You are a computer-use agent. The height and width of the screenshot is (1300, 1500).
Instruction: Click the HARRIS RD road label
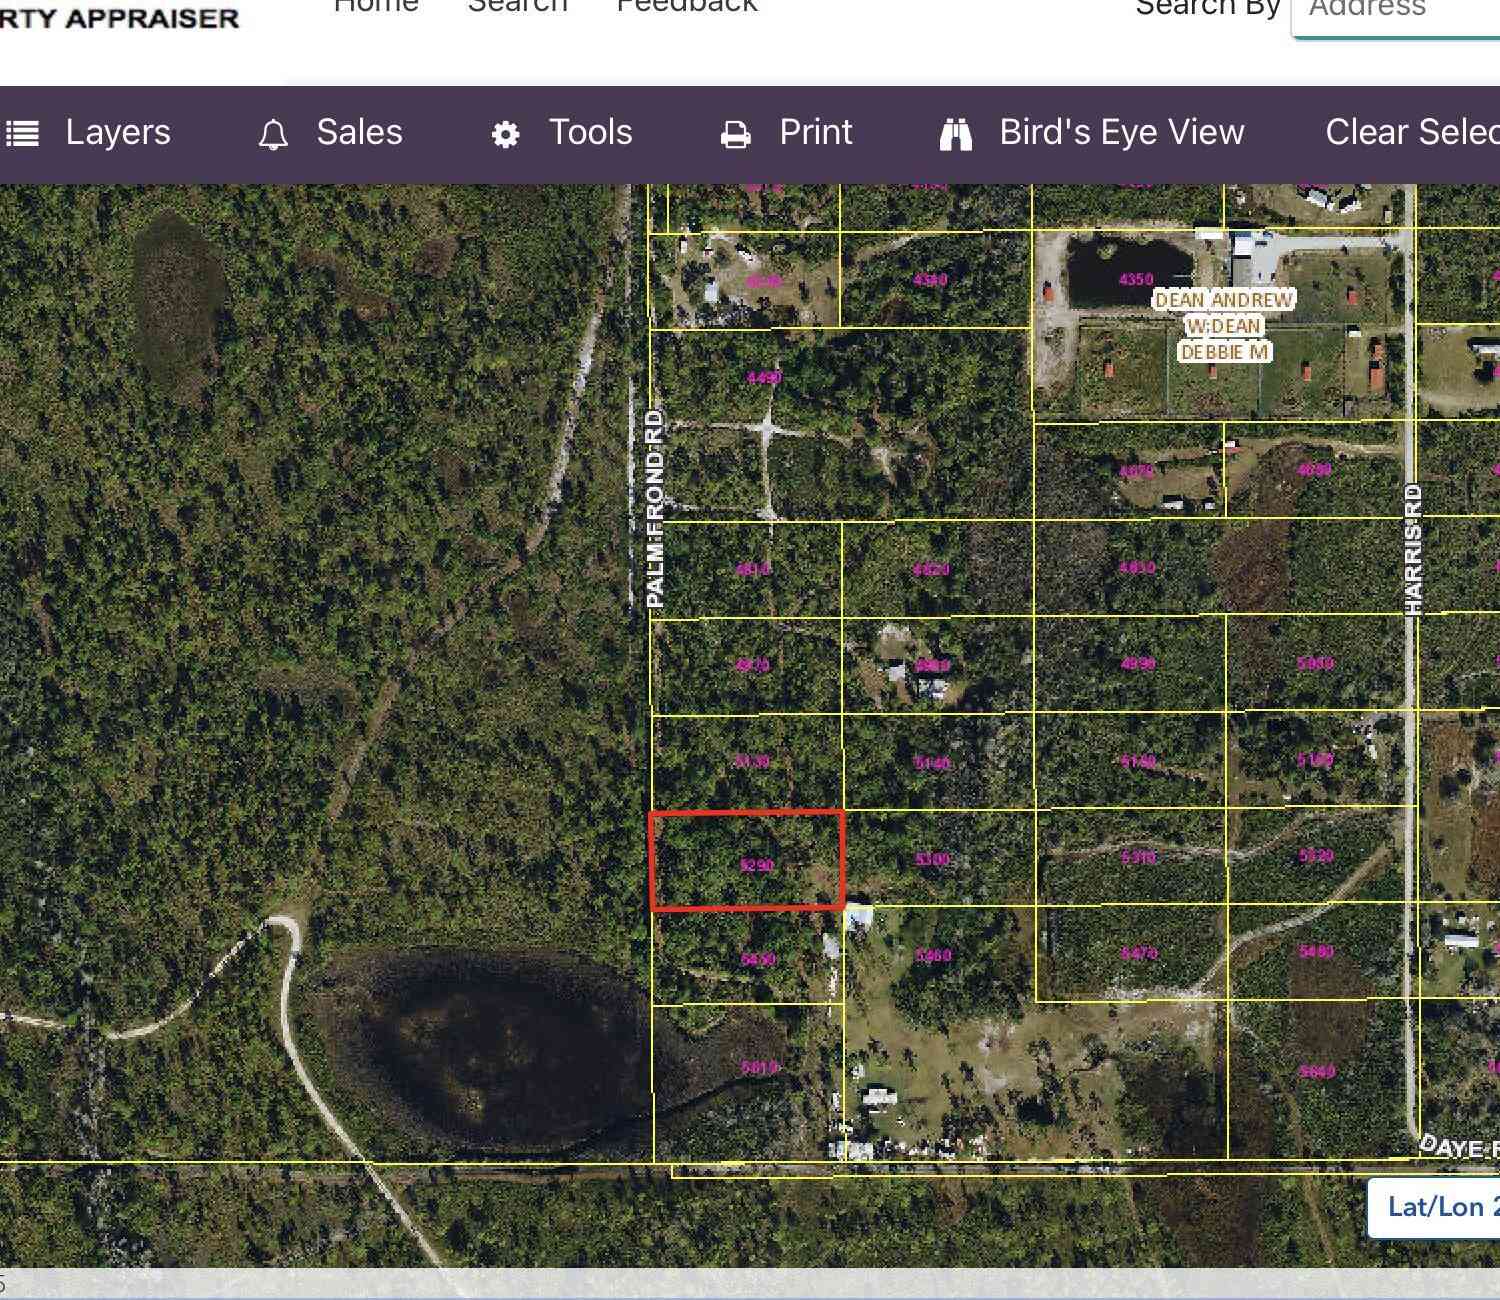click(1412, 549)
